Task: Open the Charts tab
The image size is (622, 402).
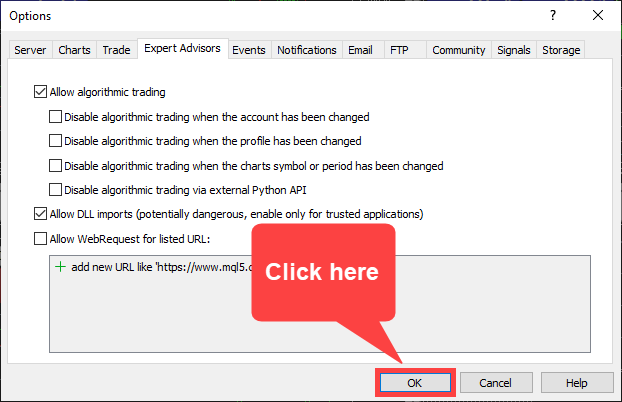Action: click(74, 50)
